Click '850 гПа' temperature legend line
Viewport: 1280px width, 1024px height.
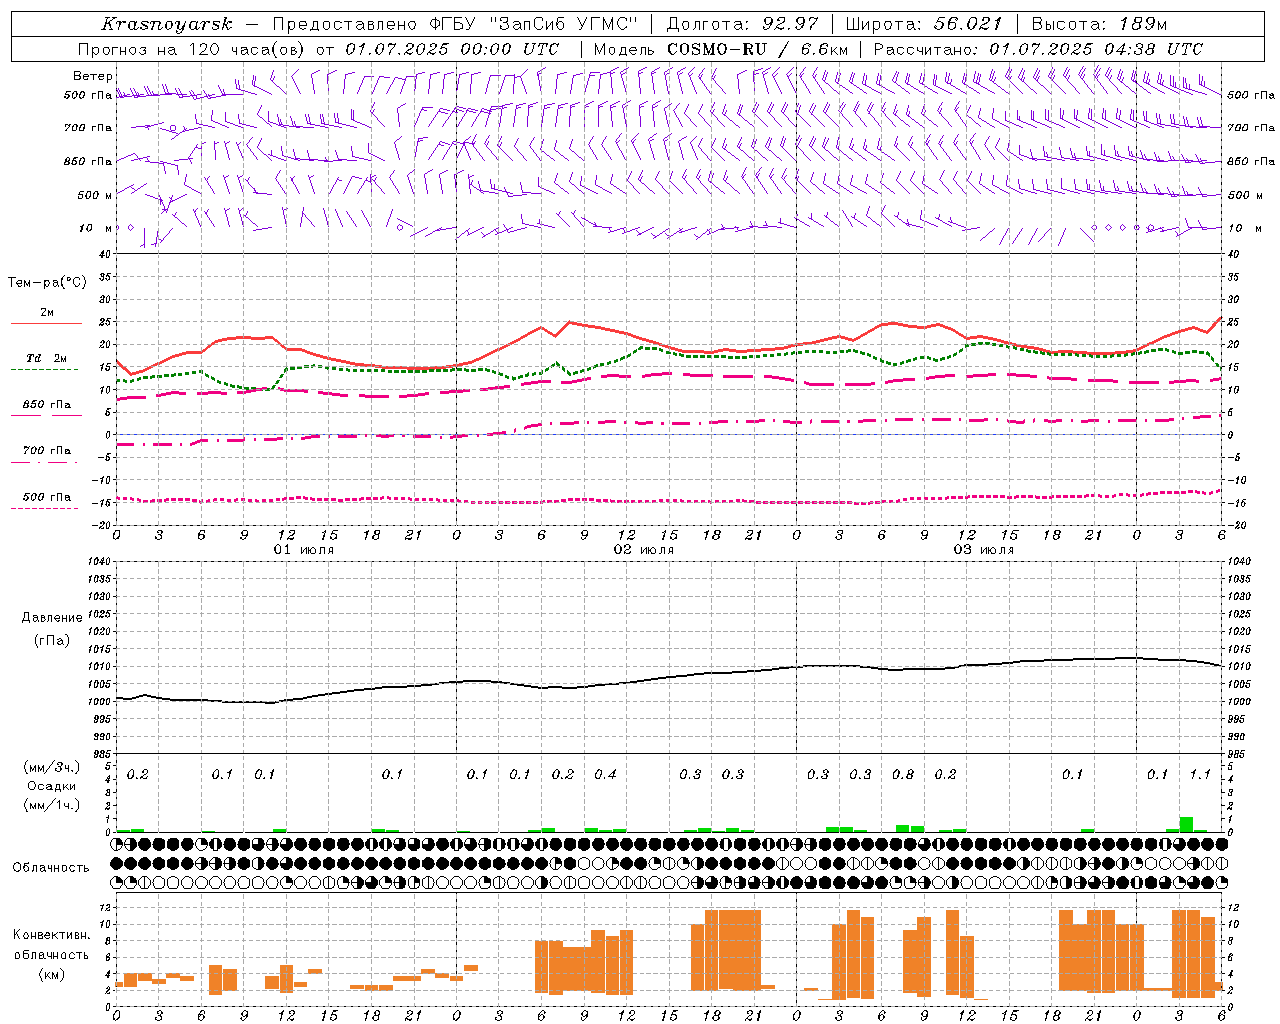[46, 415]
